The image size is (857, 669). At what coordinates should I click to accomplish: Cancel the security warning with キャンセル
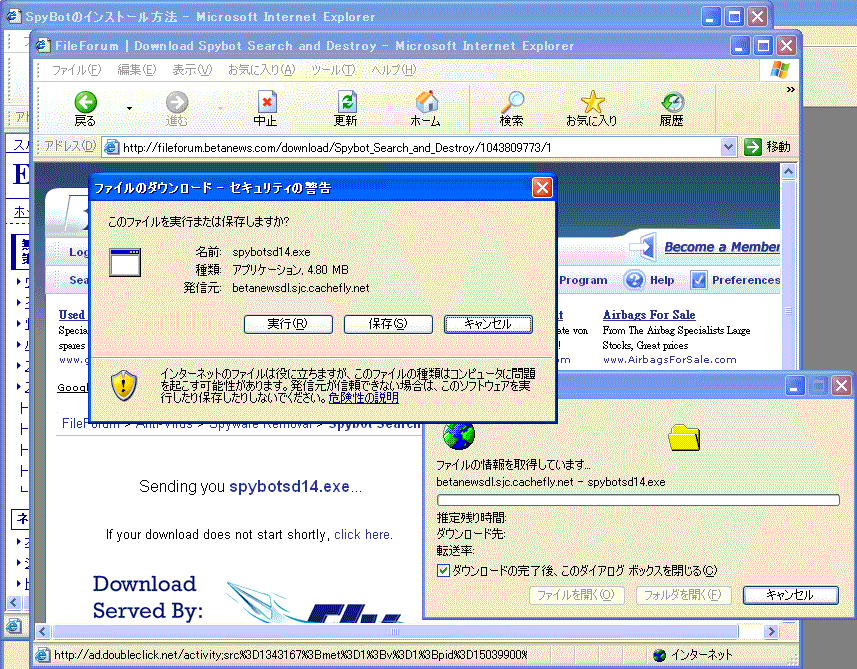click(x=488, y=324)
